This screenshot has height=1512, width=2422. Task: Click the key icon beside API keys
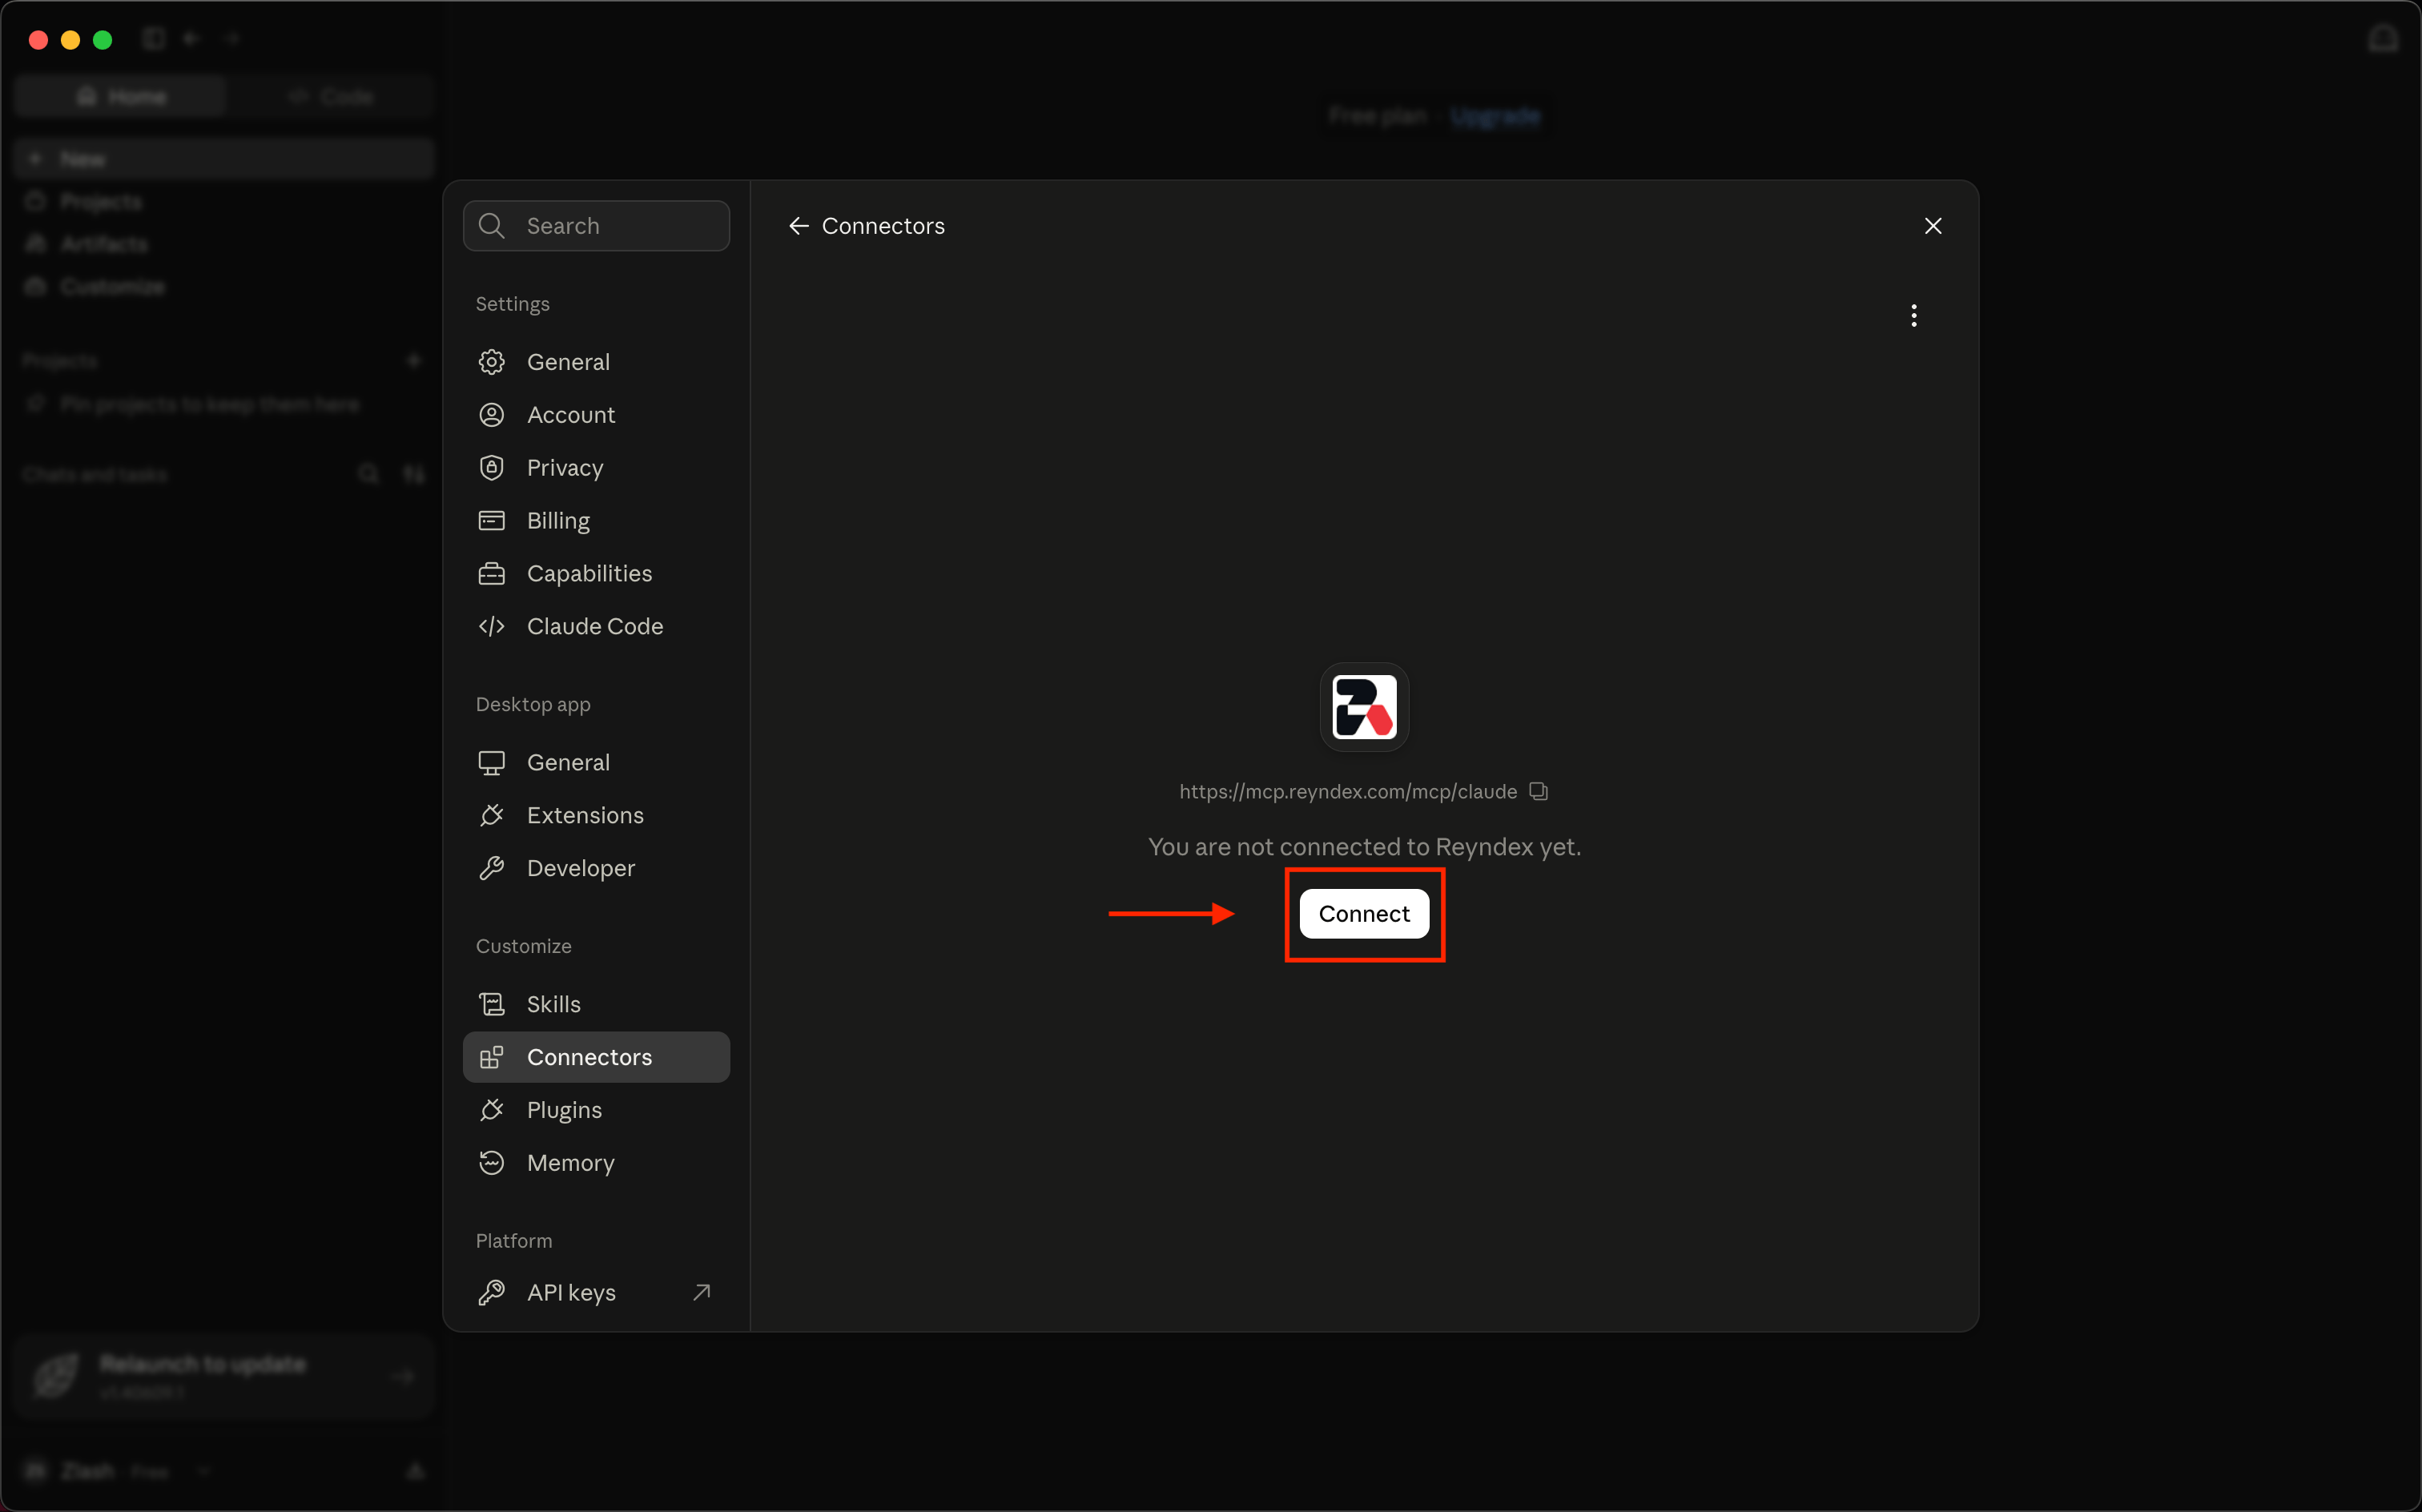[x=491, y=1293]
